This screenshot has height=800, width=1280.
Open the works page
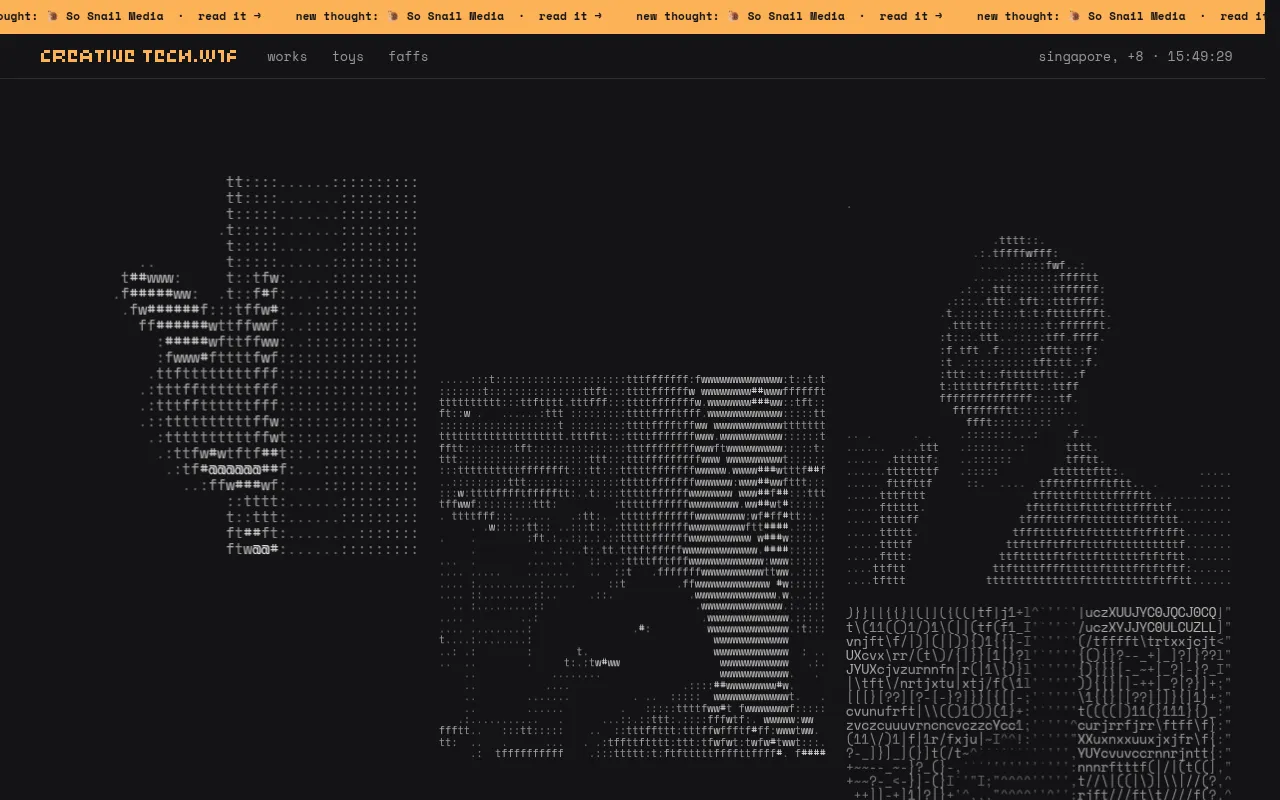287,56
